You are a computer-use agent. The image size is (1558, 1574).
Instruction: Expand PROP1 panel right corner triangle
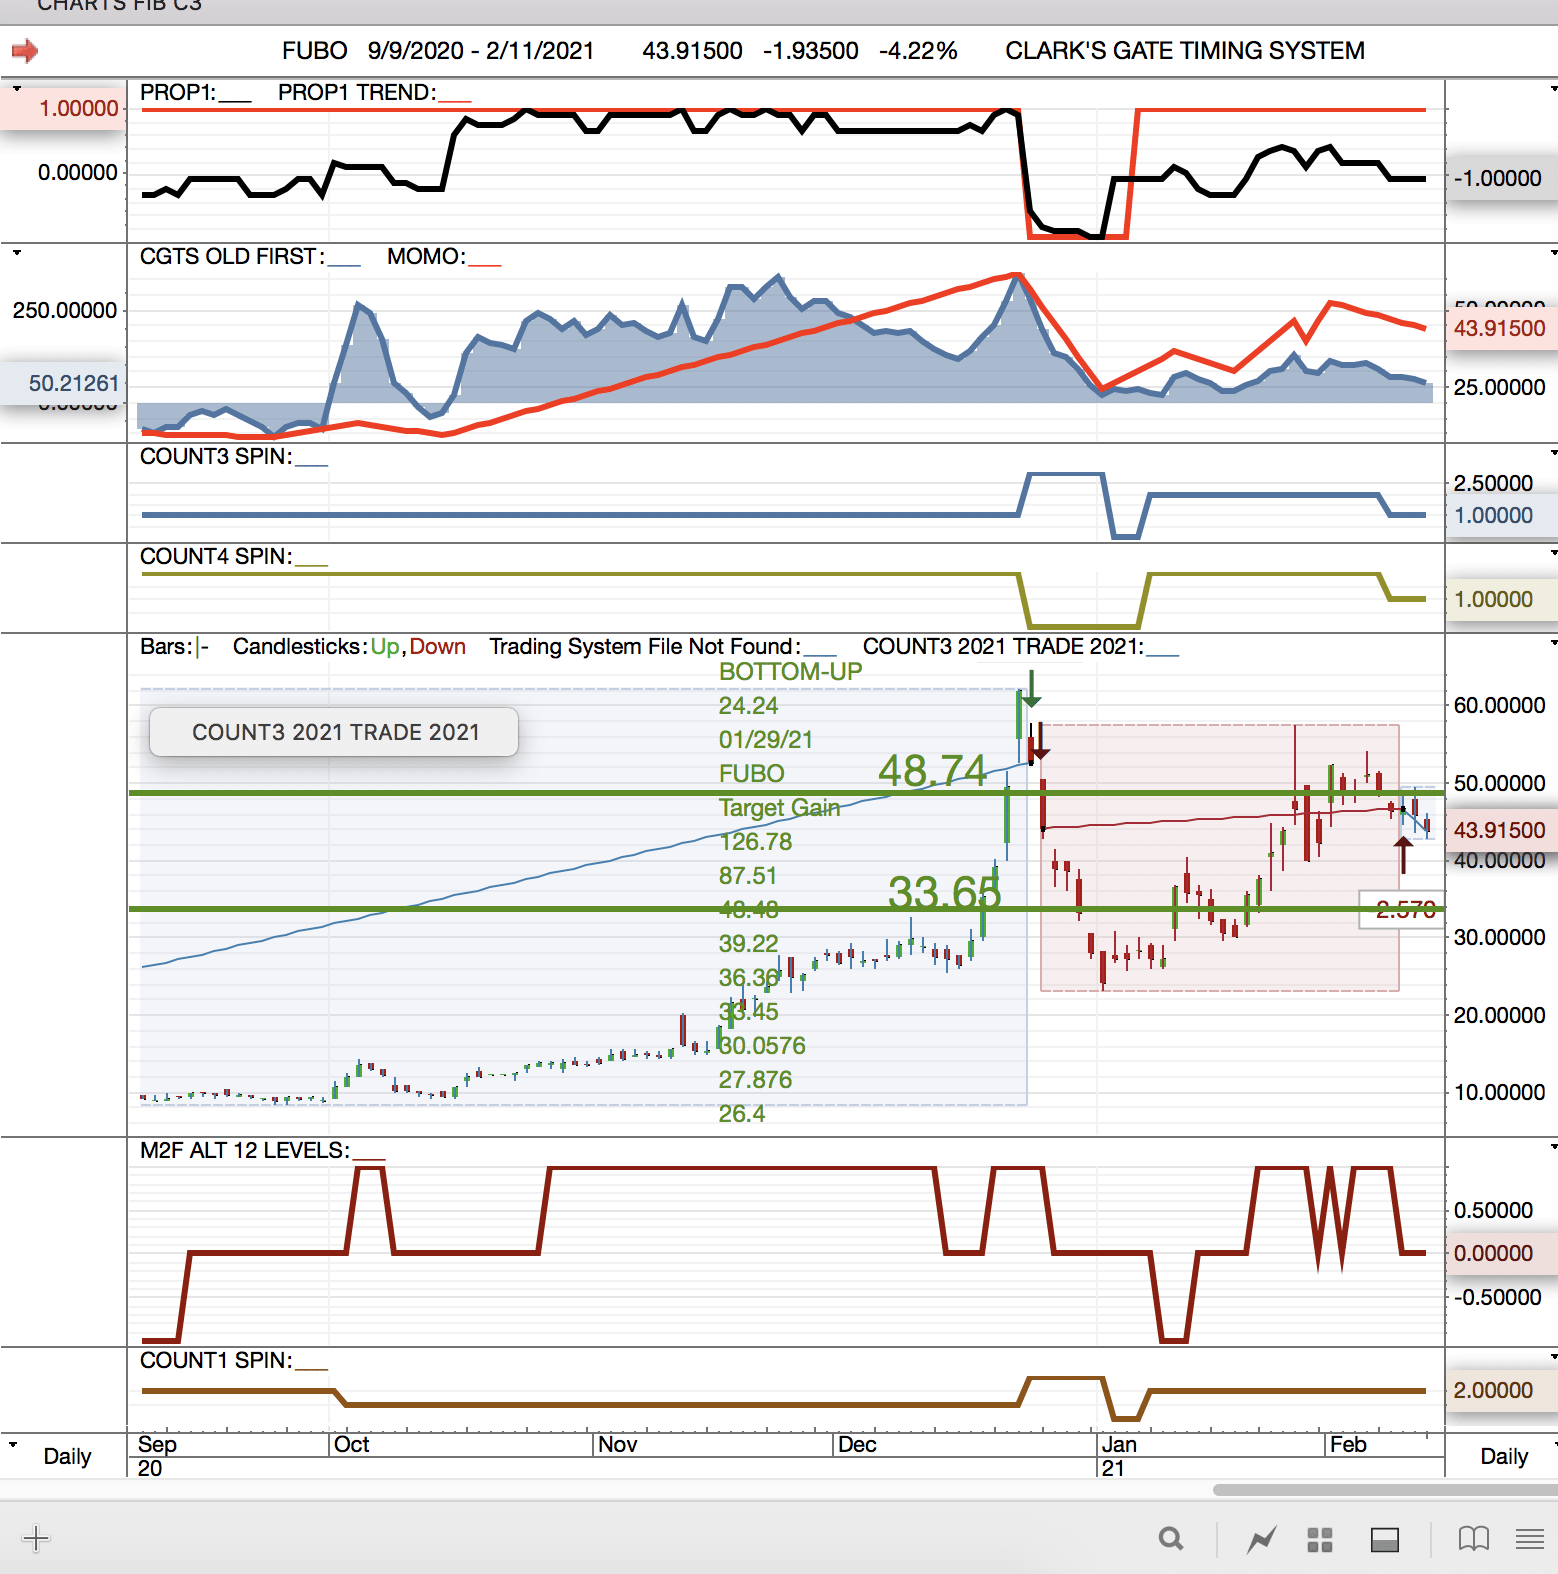pyautogui.click(x=1553, y=89)
